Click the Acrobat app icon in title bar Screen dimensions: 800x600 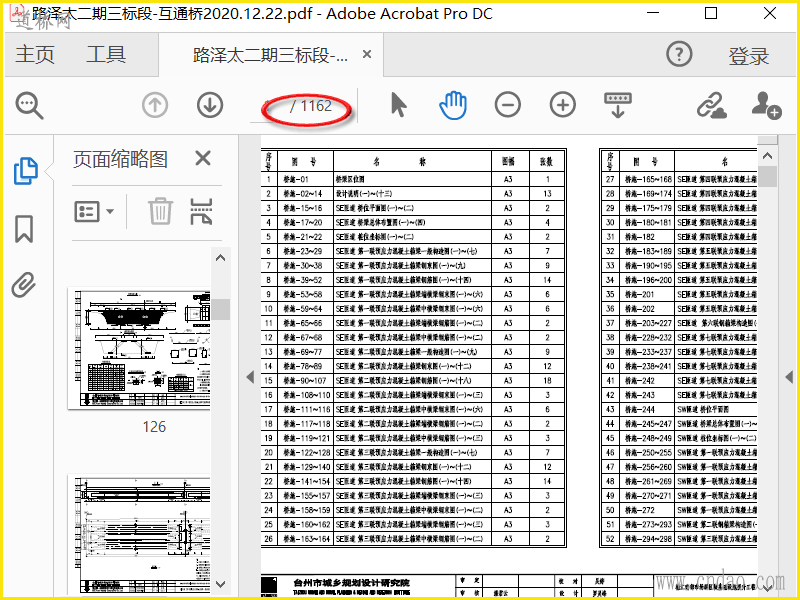click(18, 13)
